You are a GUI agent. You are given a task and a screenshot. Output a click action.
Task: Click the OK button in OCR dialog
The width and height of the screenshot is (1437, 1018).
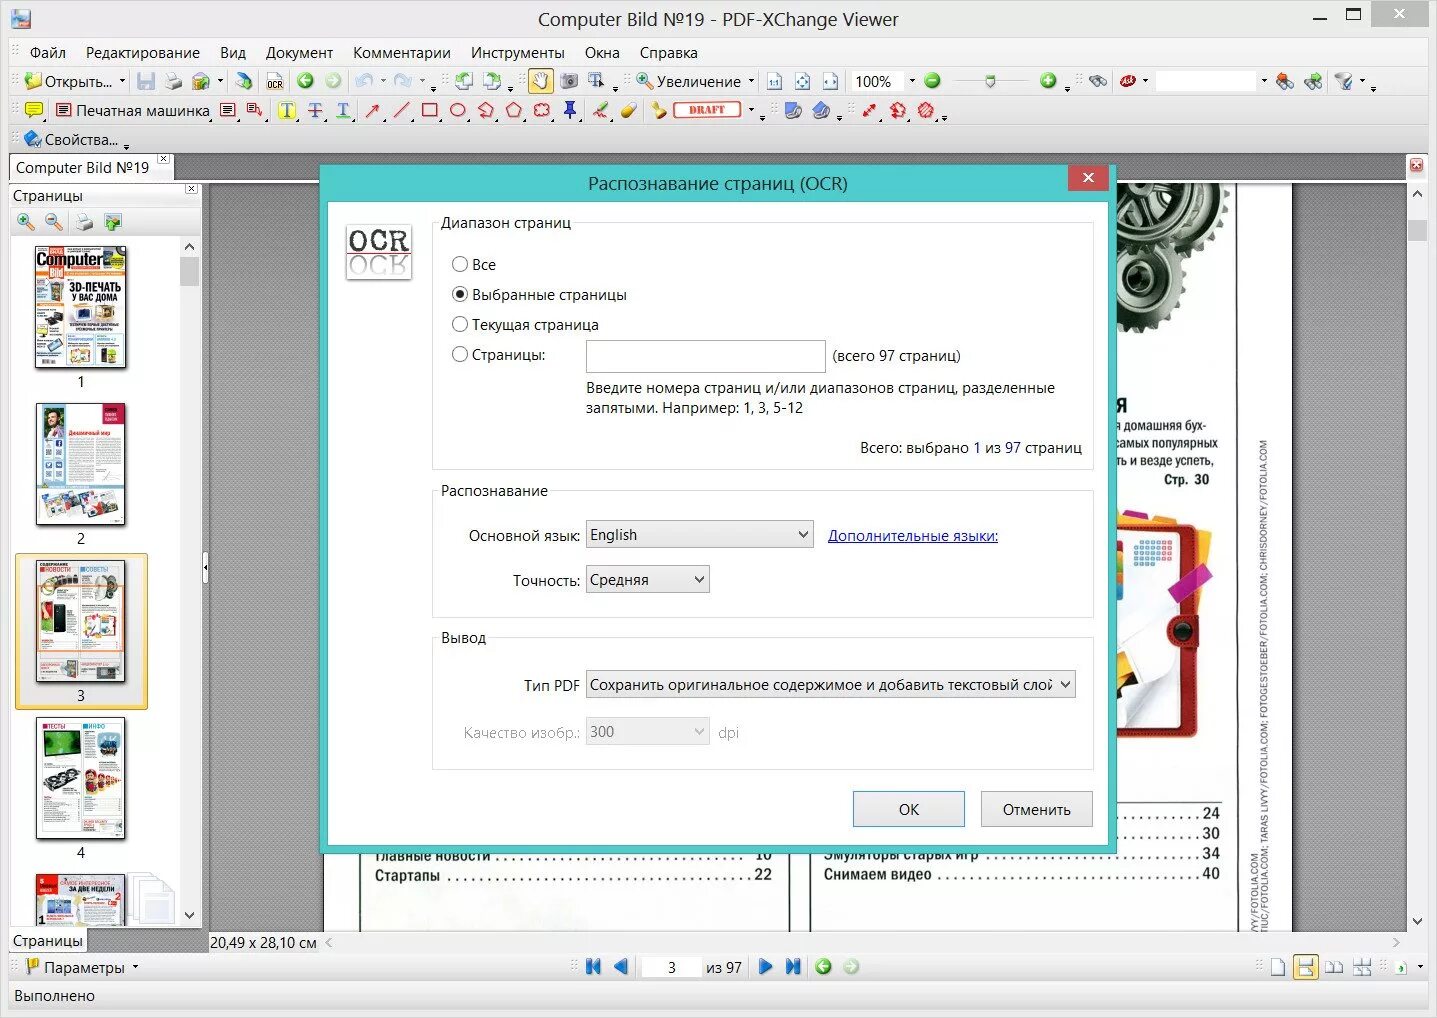(909, 809)
